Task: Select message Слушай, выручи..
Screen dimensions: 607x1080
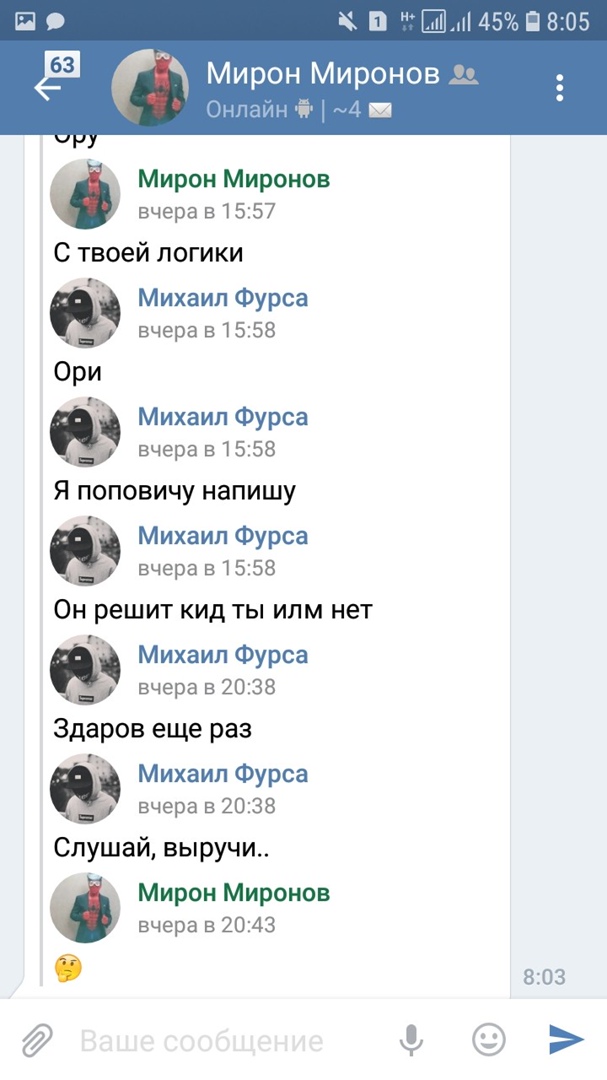Action: click(x=161, y=848)
